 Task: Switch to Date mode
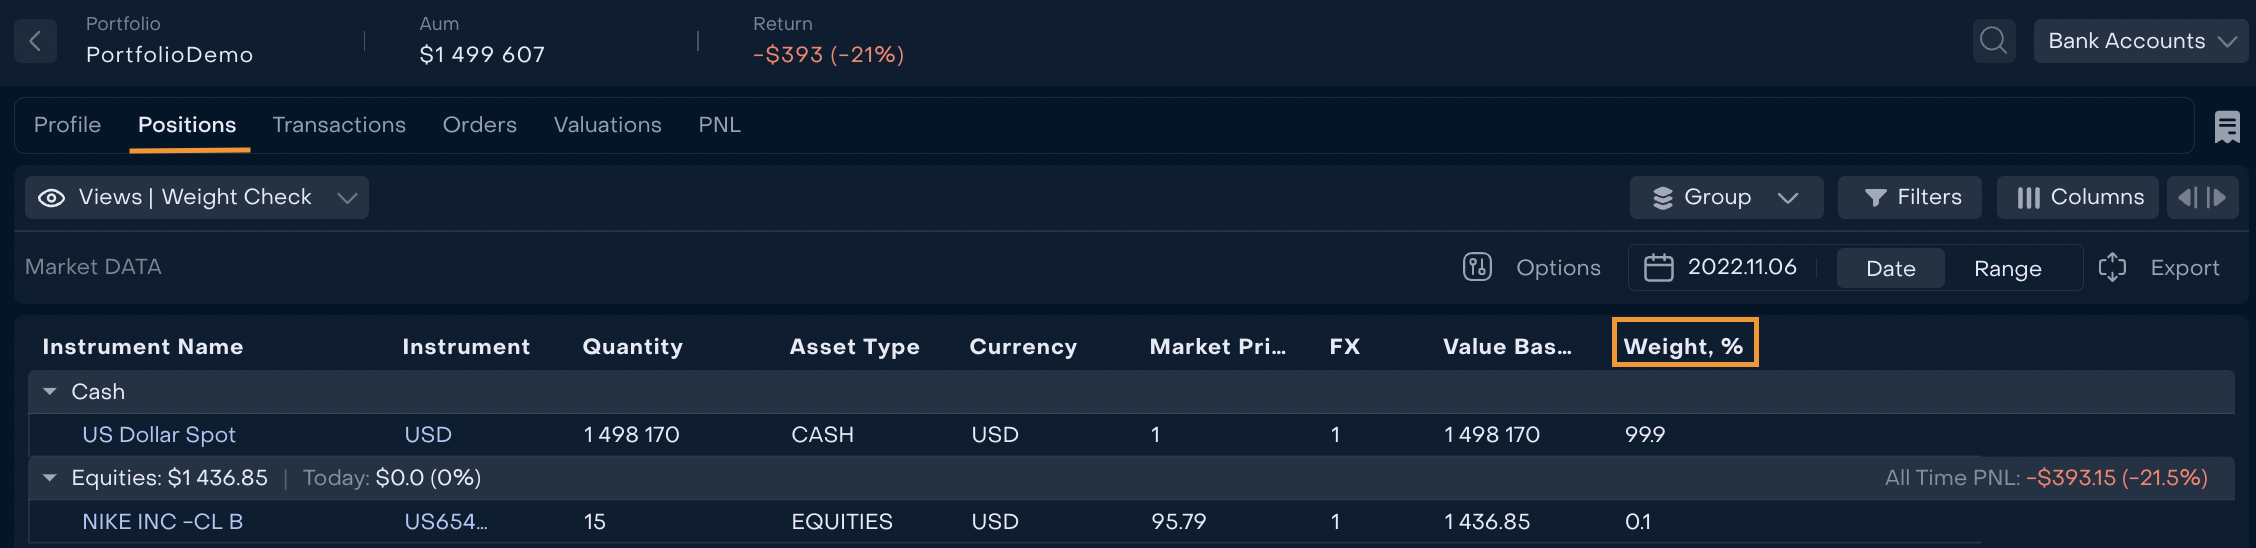pos(1890,268)
